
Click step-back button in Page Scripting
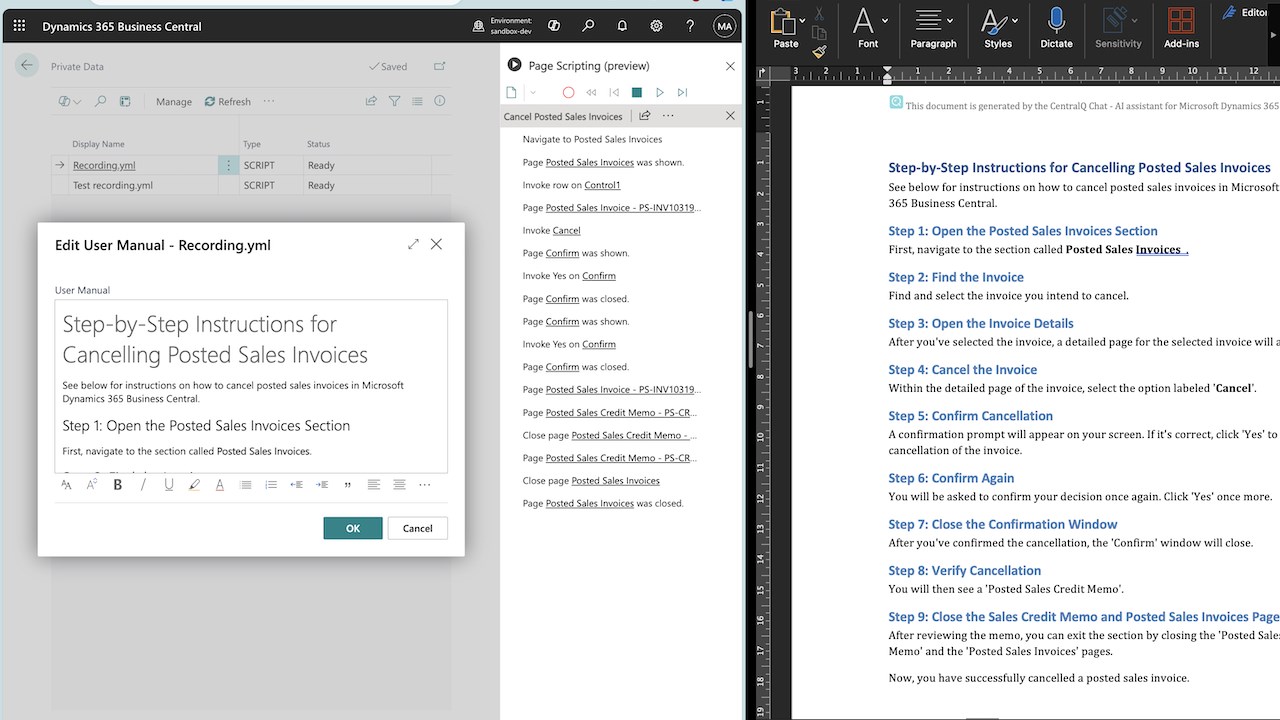[614, 92]
